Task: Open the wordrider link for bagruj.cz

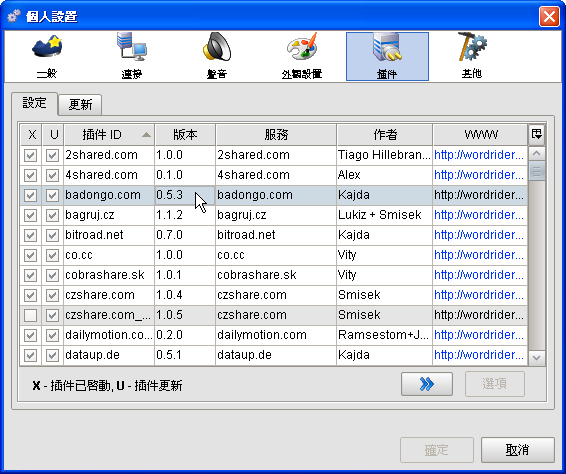Action: click(x=479, y=215)
